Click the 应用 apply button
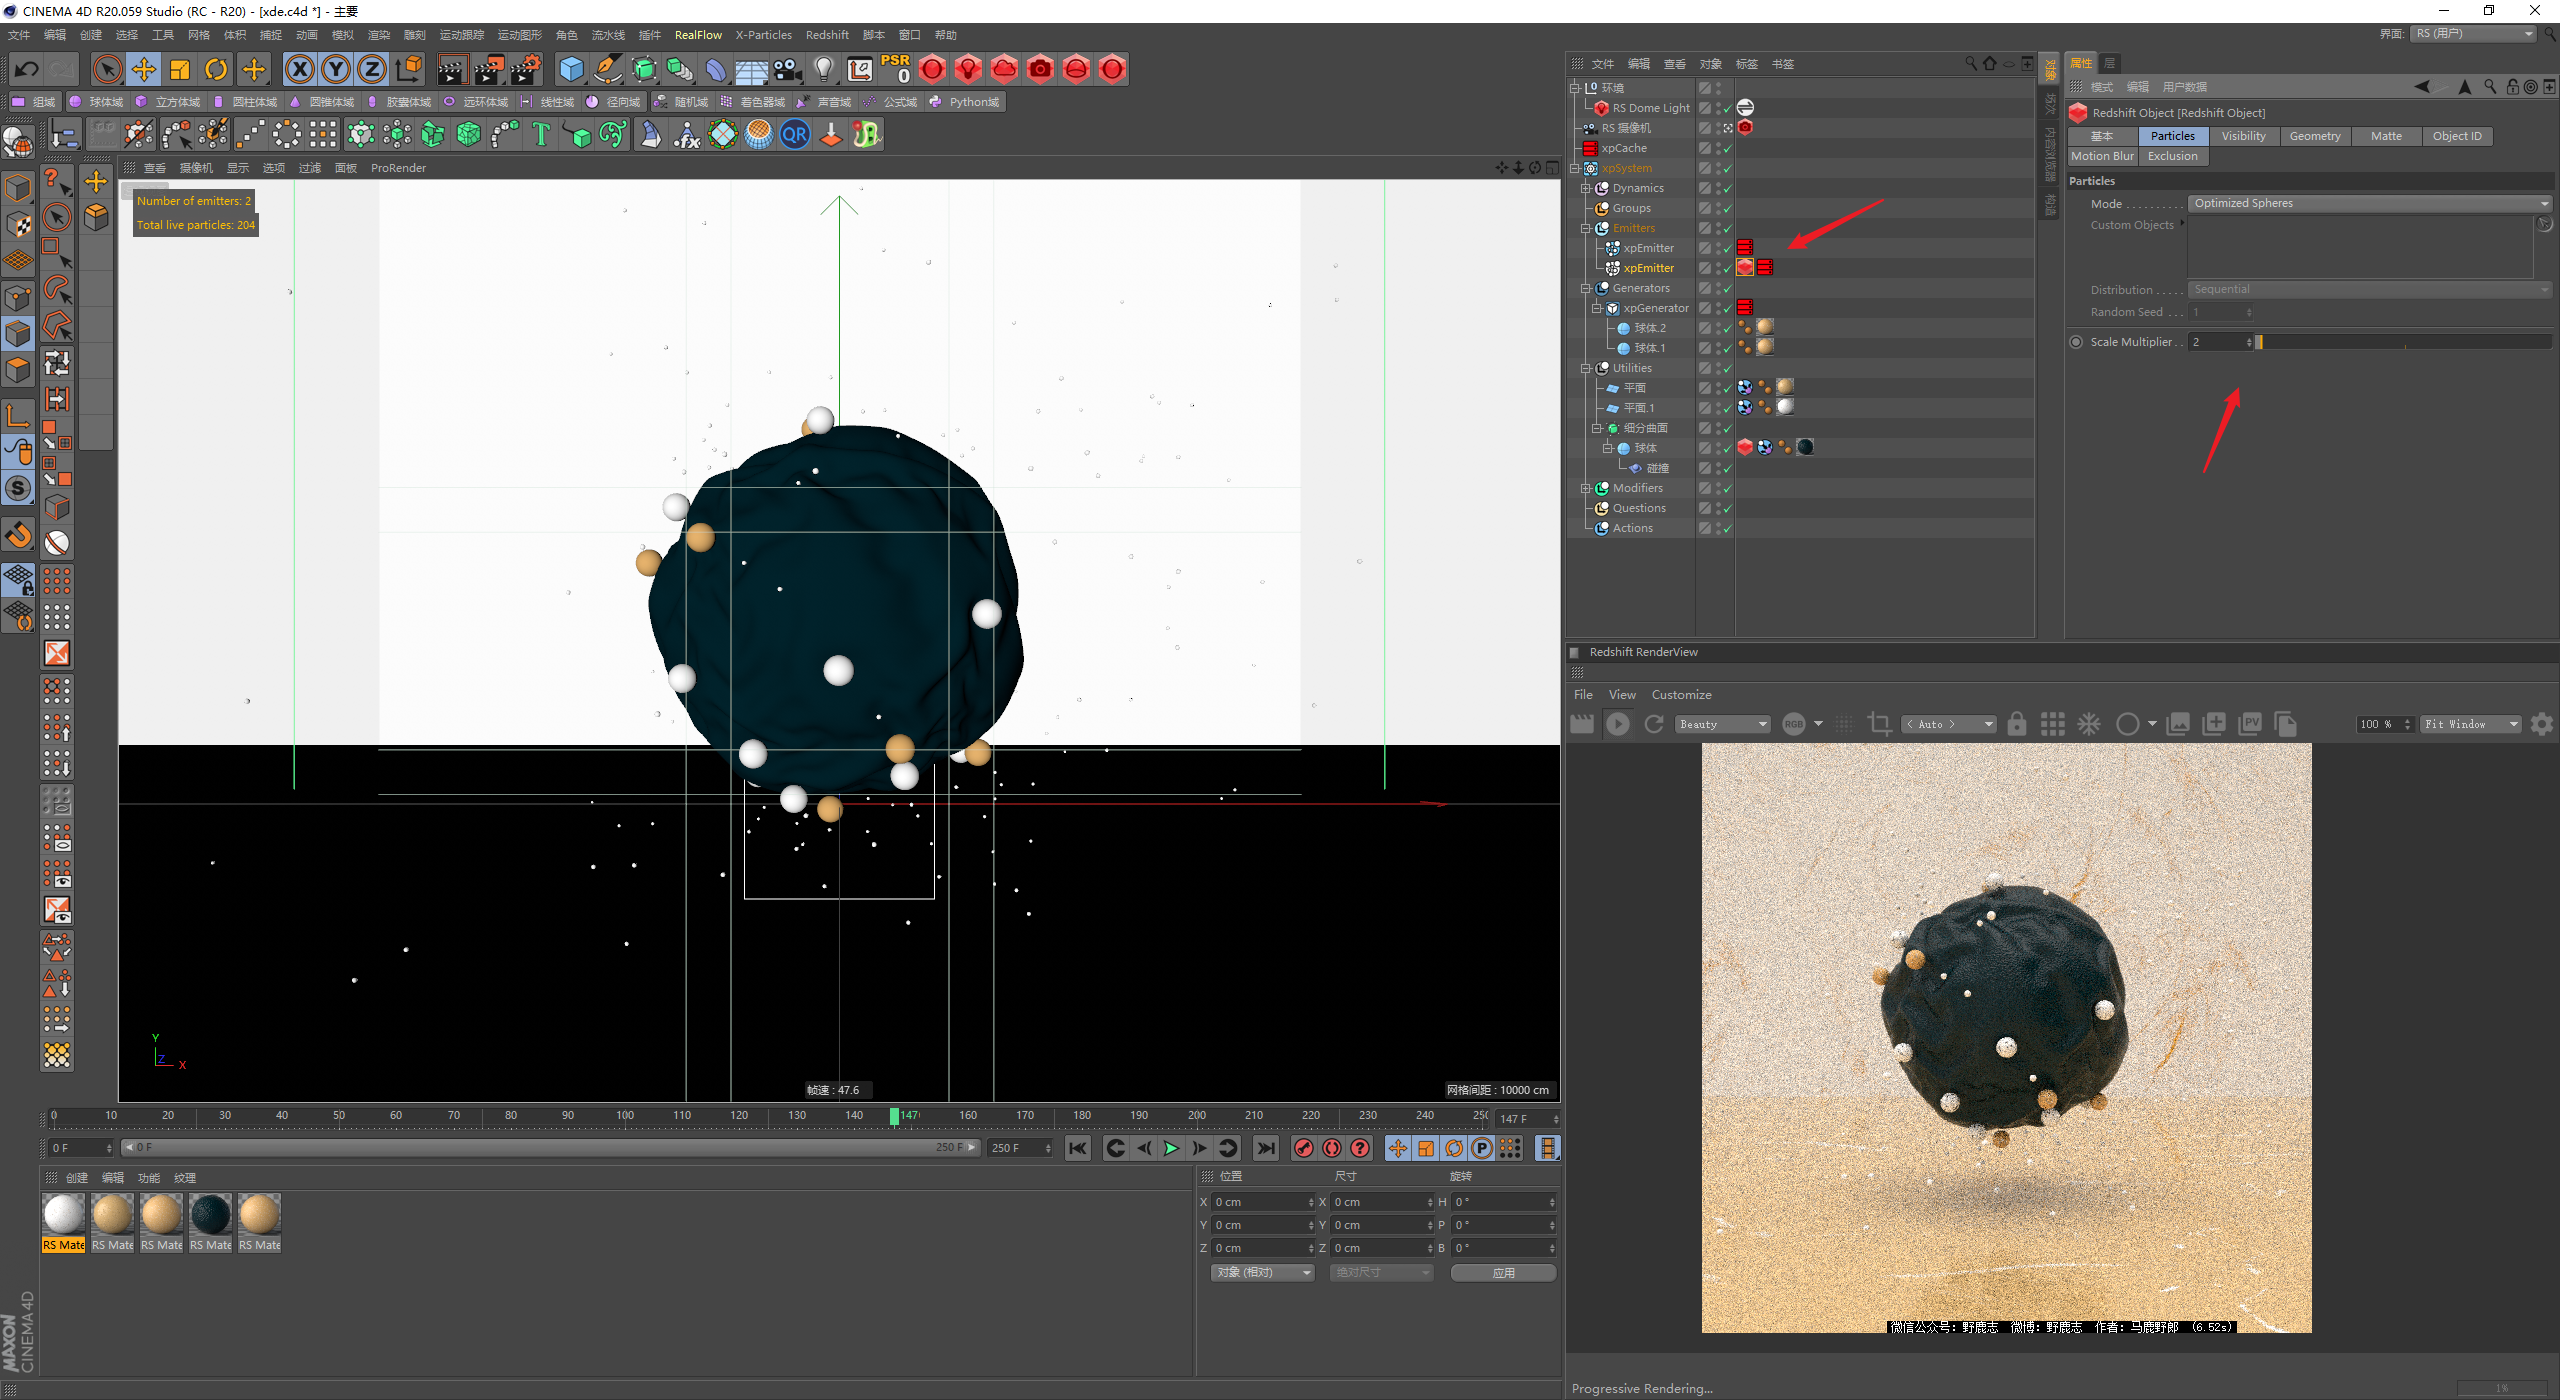Viewport: 2560px width, 1400px height. (1502, 1272)
